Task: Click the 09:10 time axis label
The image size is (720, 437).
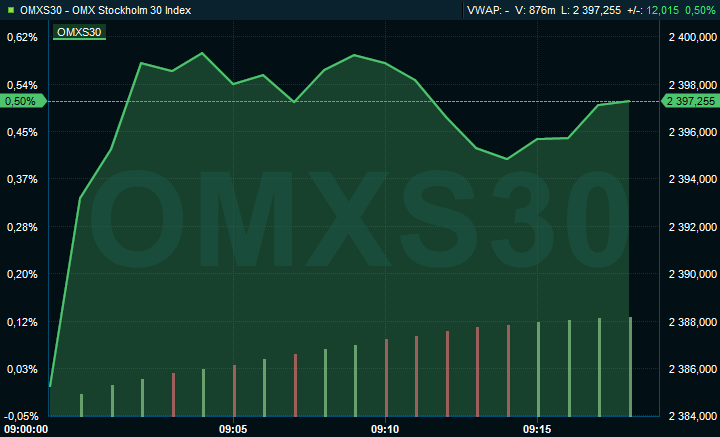Action: 385,429
